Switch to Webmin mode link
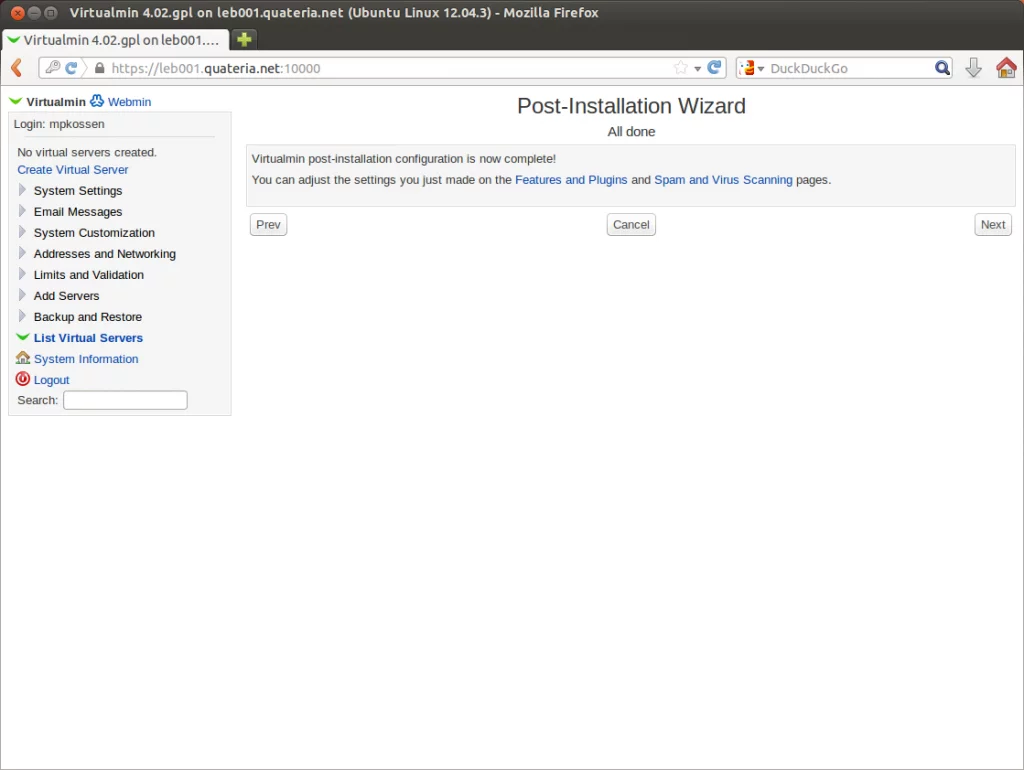The height and width of the screenshot is (770, 1024). 129,102
